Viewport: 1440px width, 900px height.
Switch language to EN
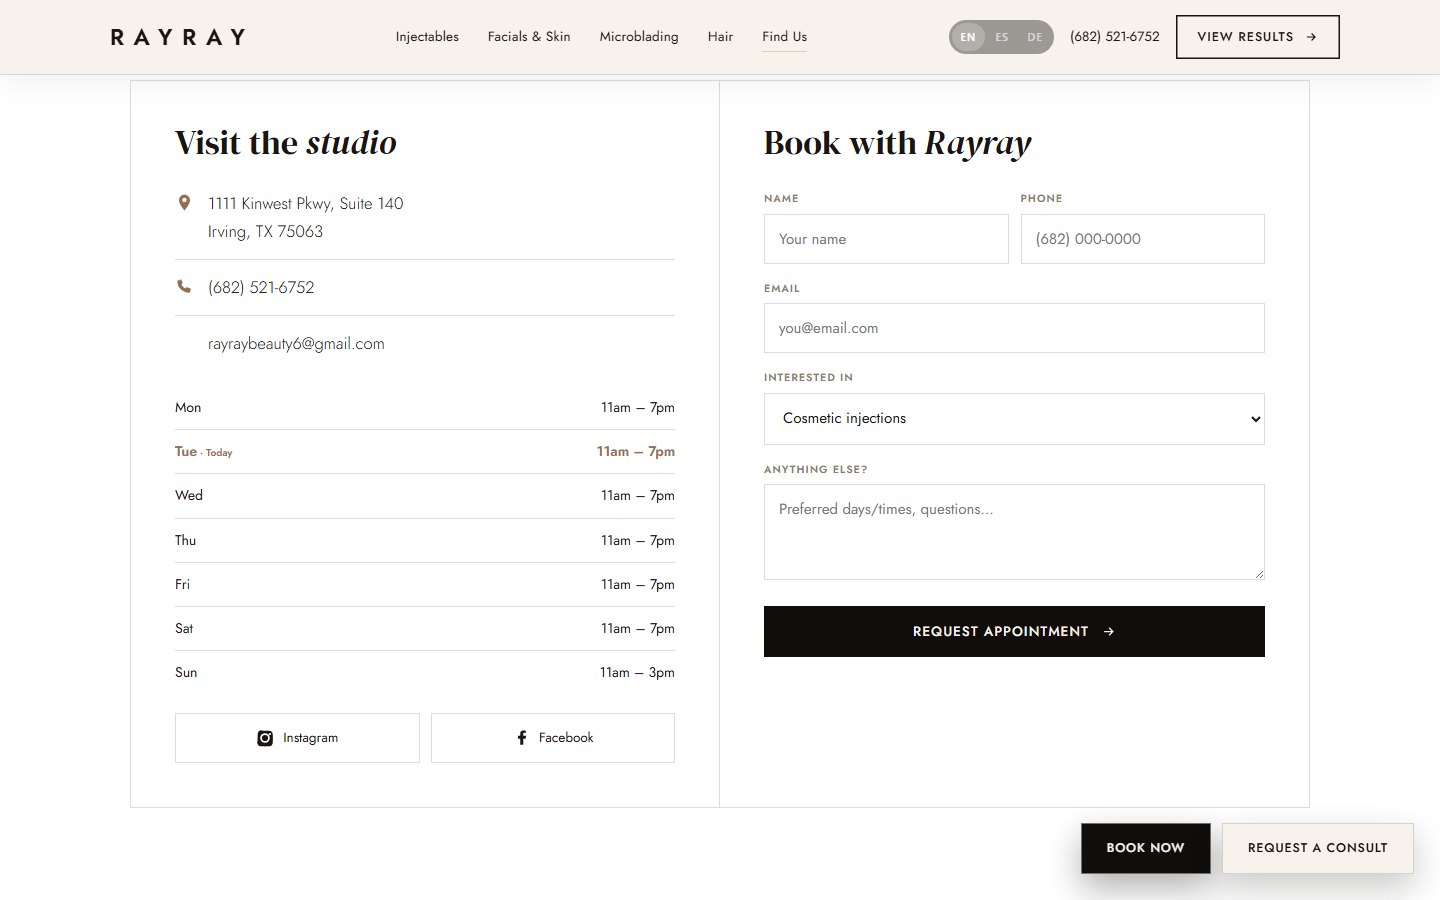click(x=968, y=37)
